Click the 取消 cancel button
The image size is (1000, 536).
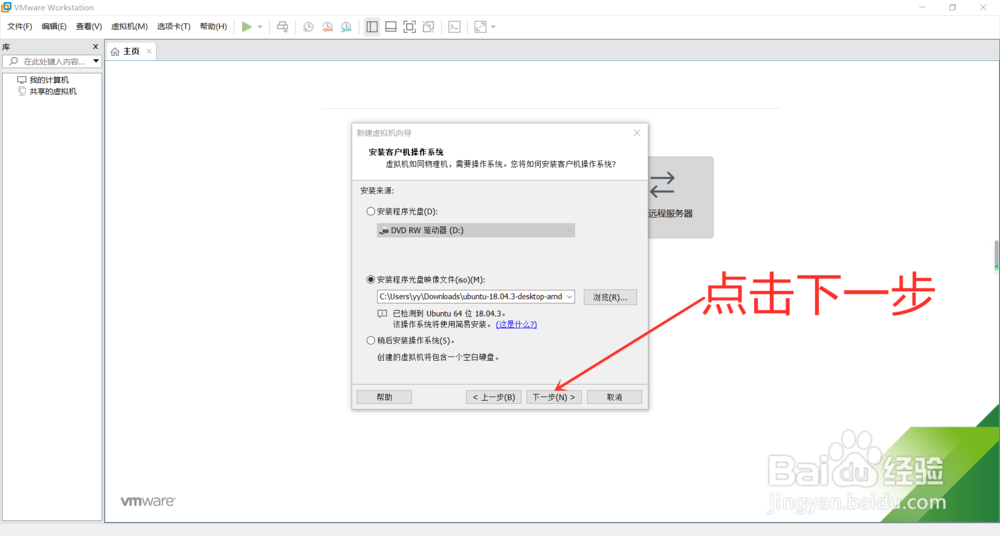point(614,397)
